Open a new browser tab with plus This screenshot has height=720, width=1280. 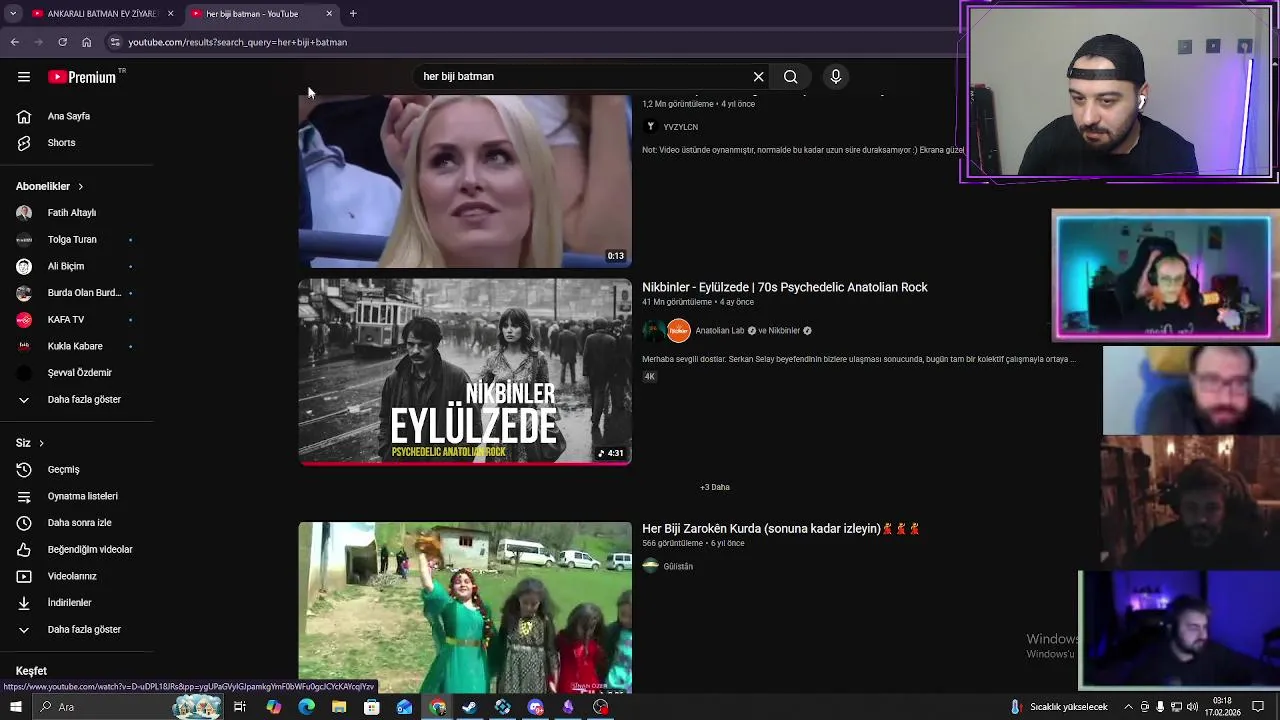coord(353,14)
